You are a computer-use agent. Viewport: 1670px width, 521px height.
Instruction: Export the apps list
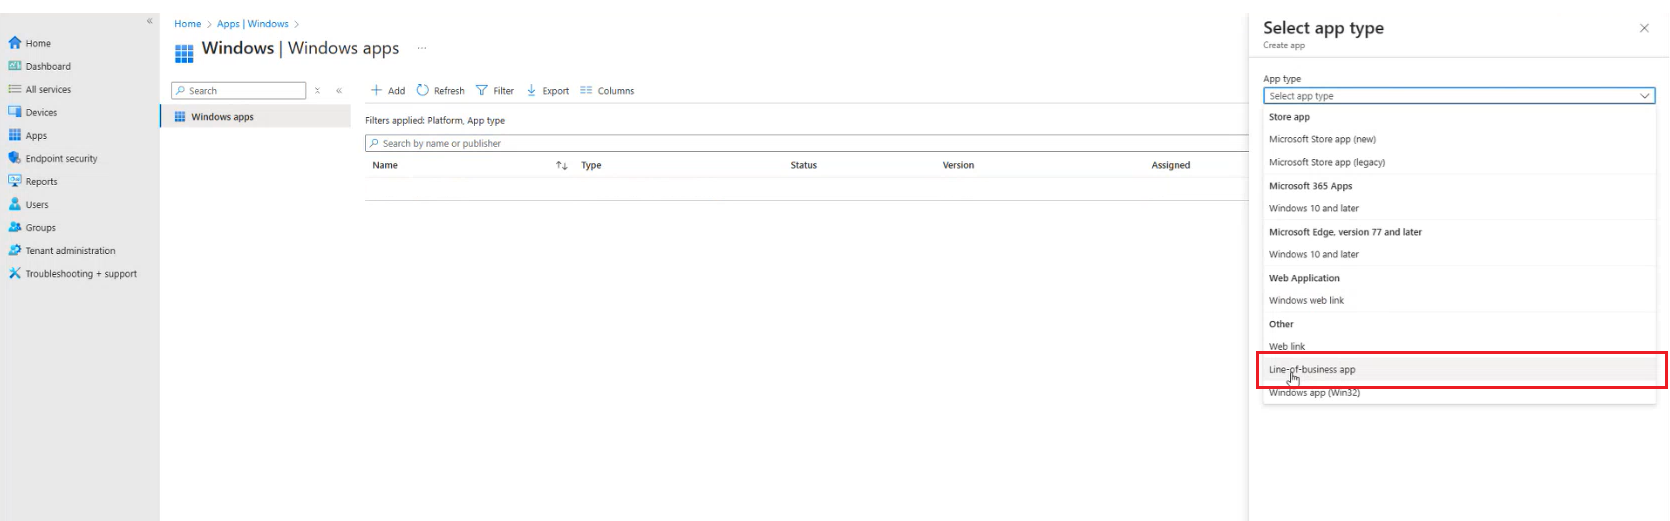click(x=548, y=90)
